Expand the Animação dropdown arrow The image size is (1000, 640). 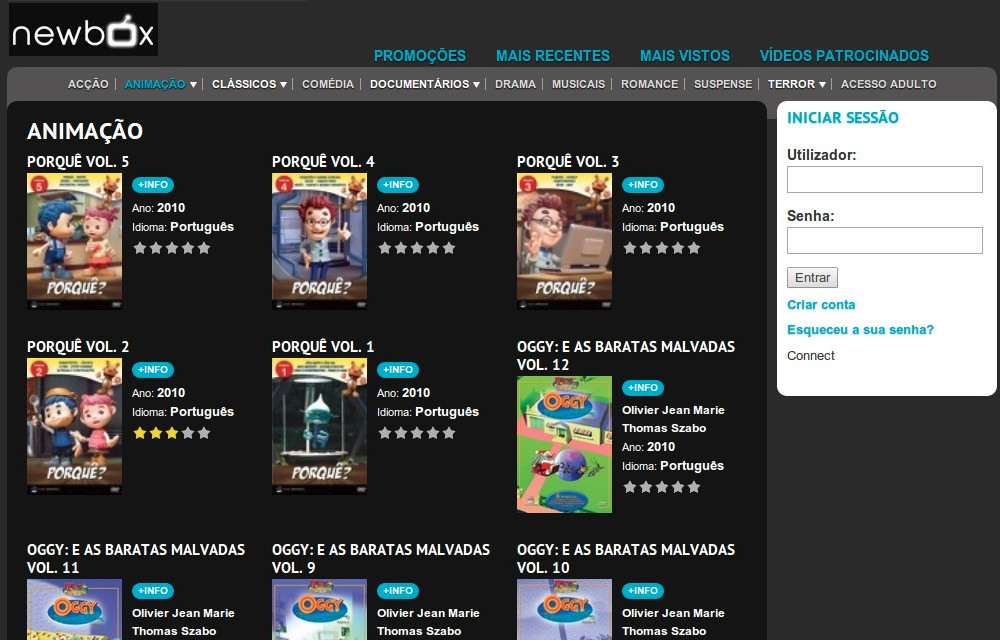pyautogui.click(x=193, y=85)
